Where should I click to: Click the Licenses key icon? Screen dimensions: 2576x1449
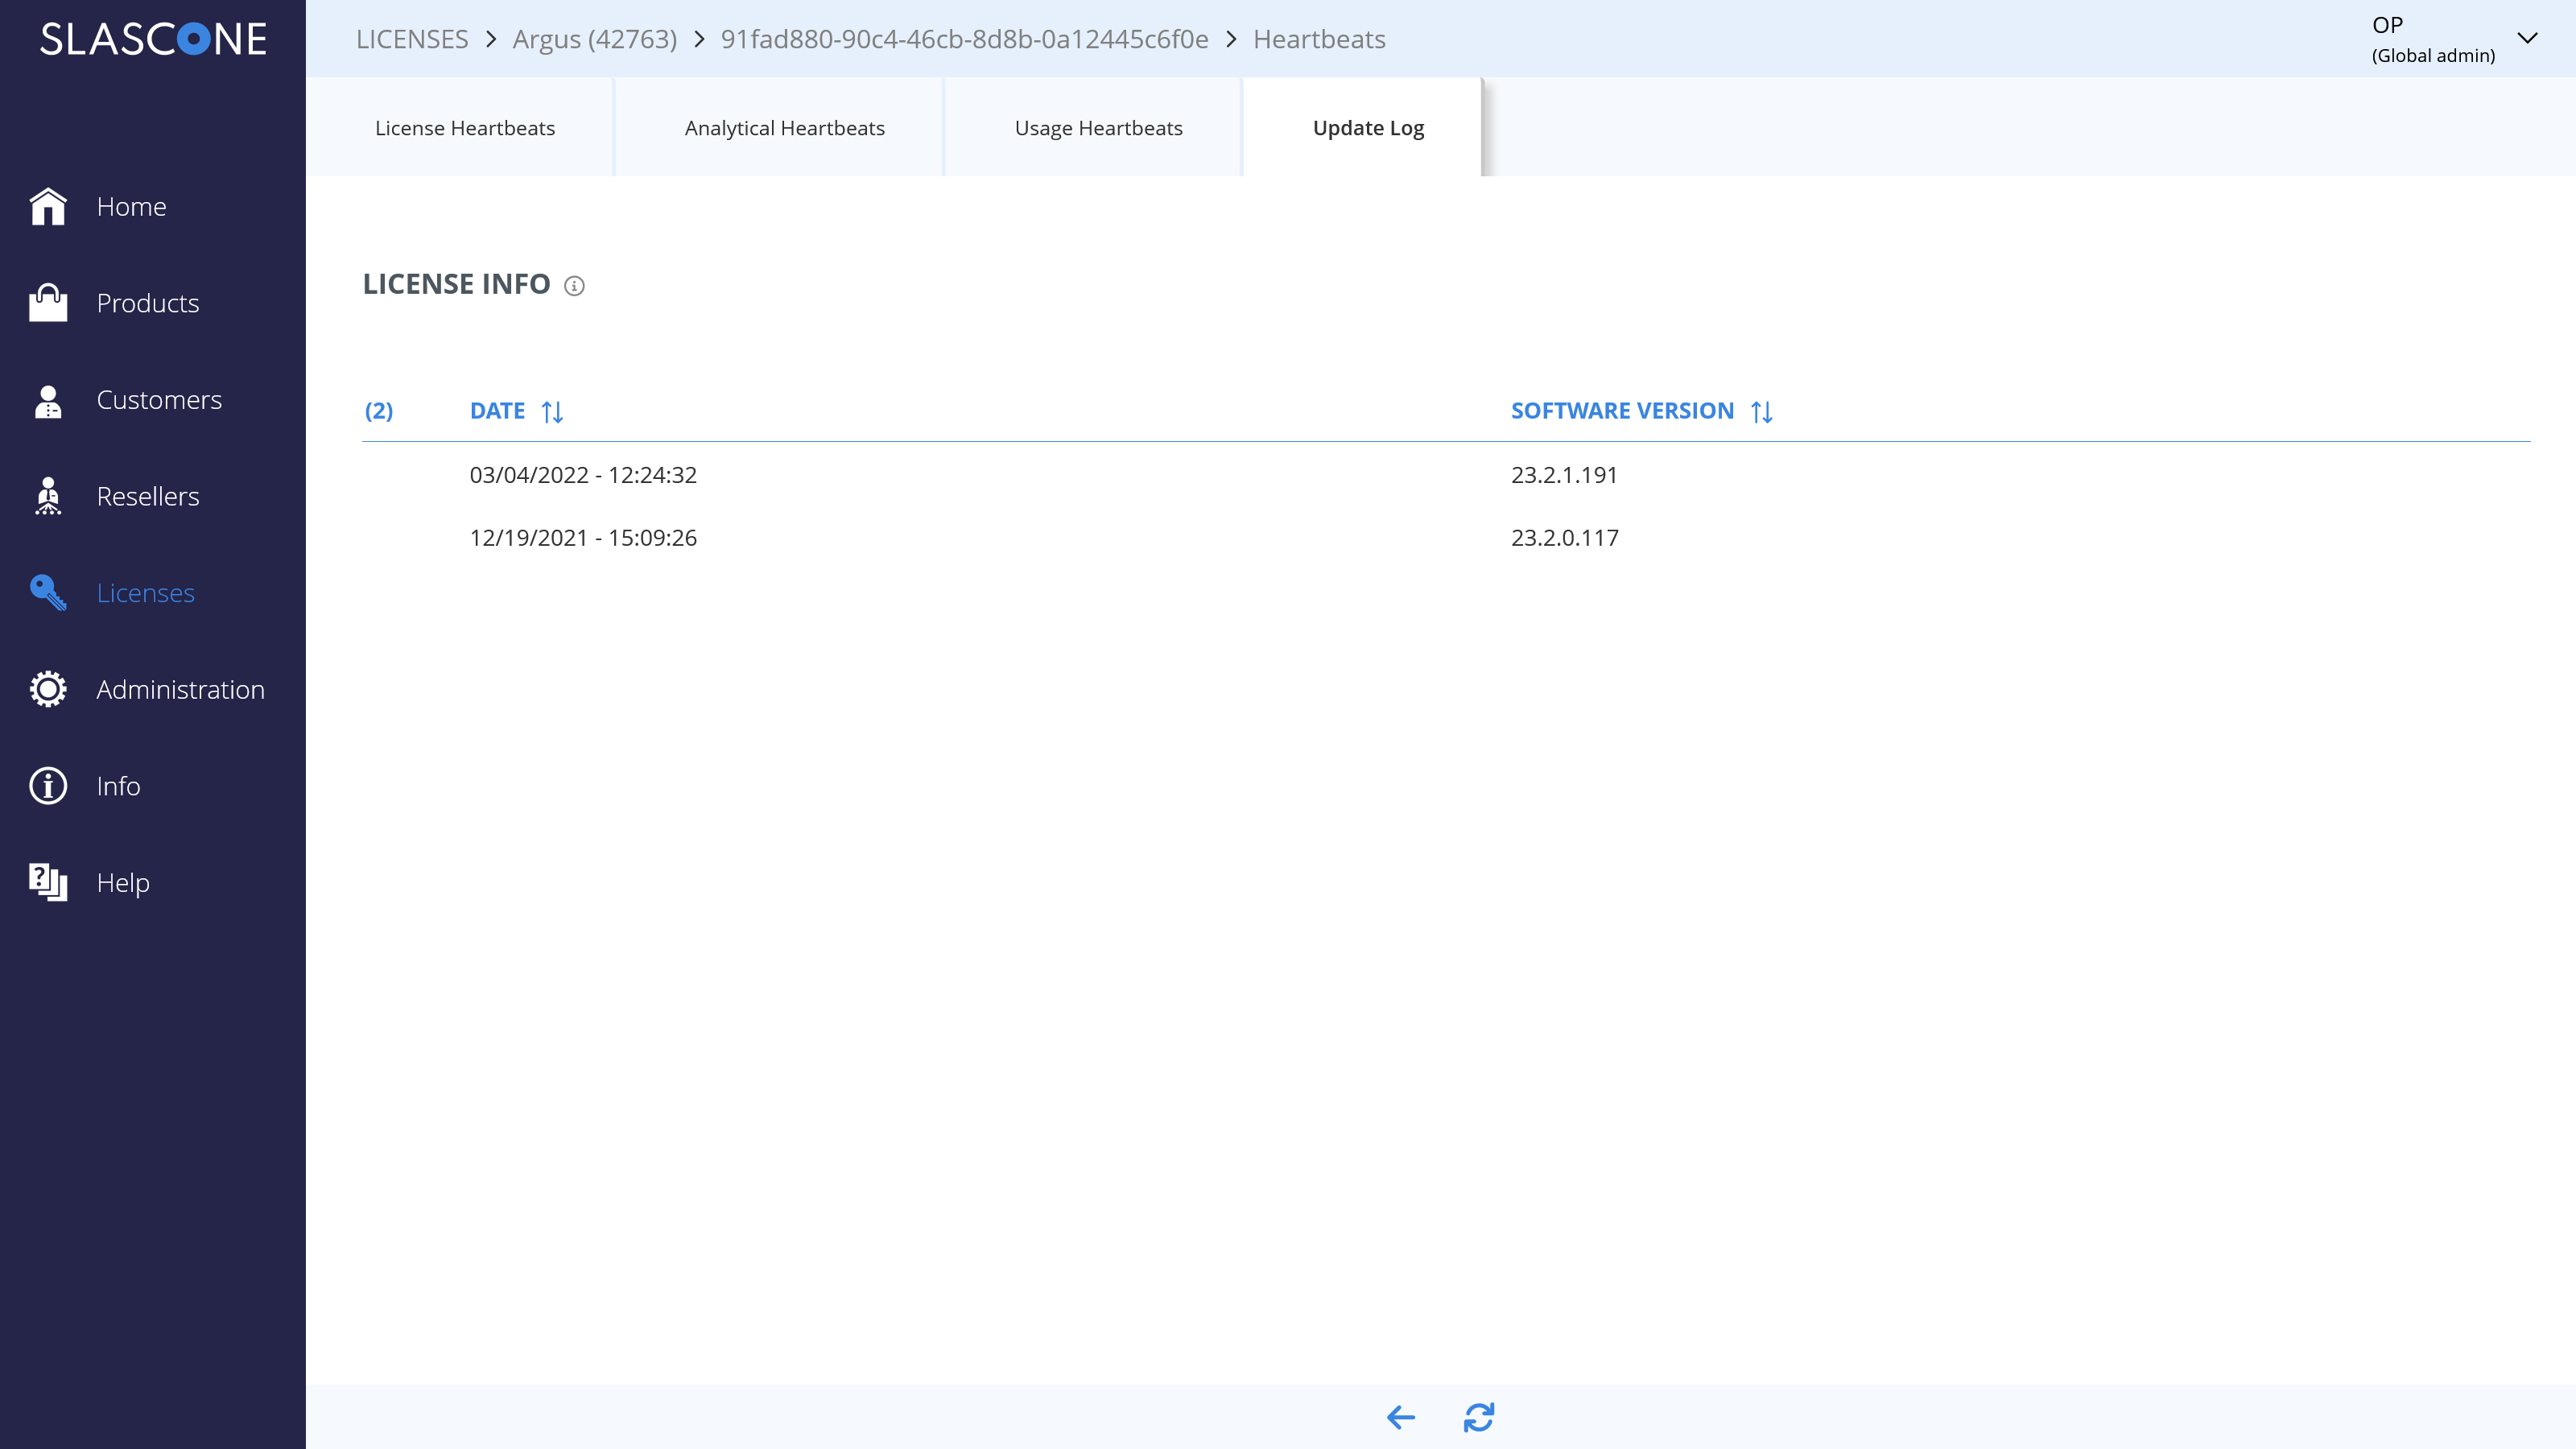(x=48, y=593)
